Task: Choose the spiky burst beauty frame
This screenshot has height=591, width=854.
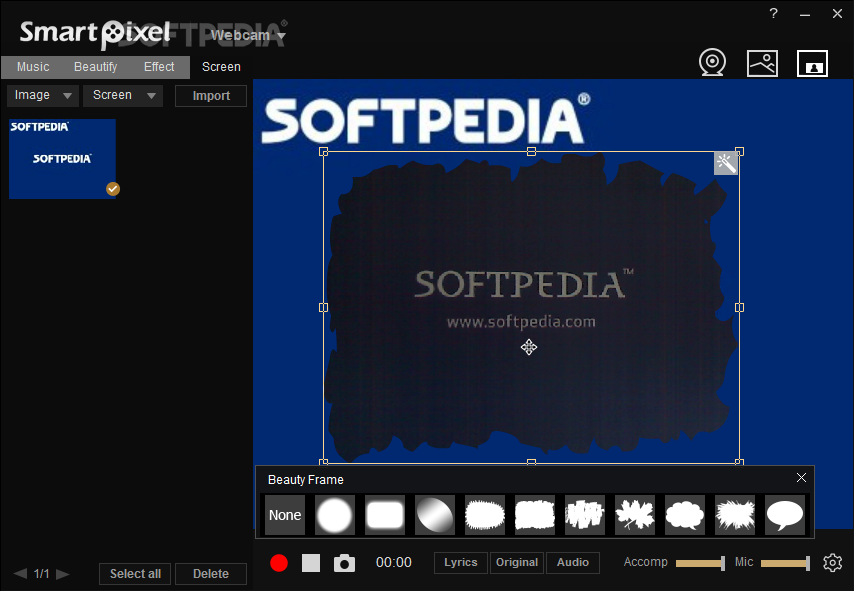Action: pyautogui.click(x=735, y=515)
